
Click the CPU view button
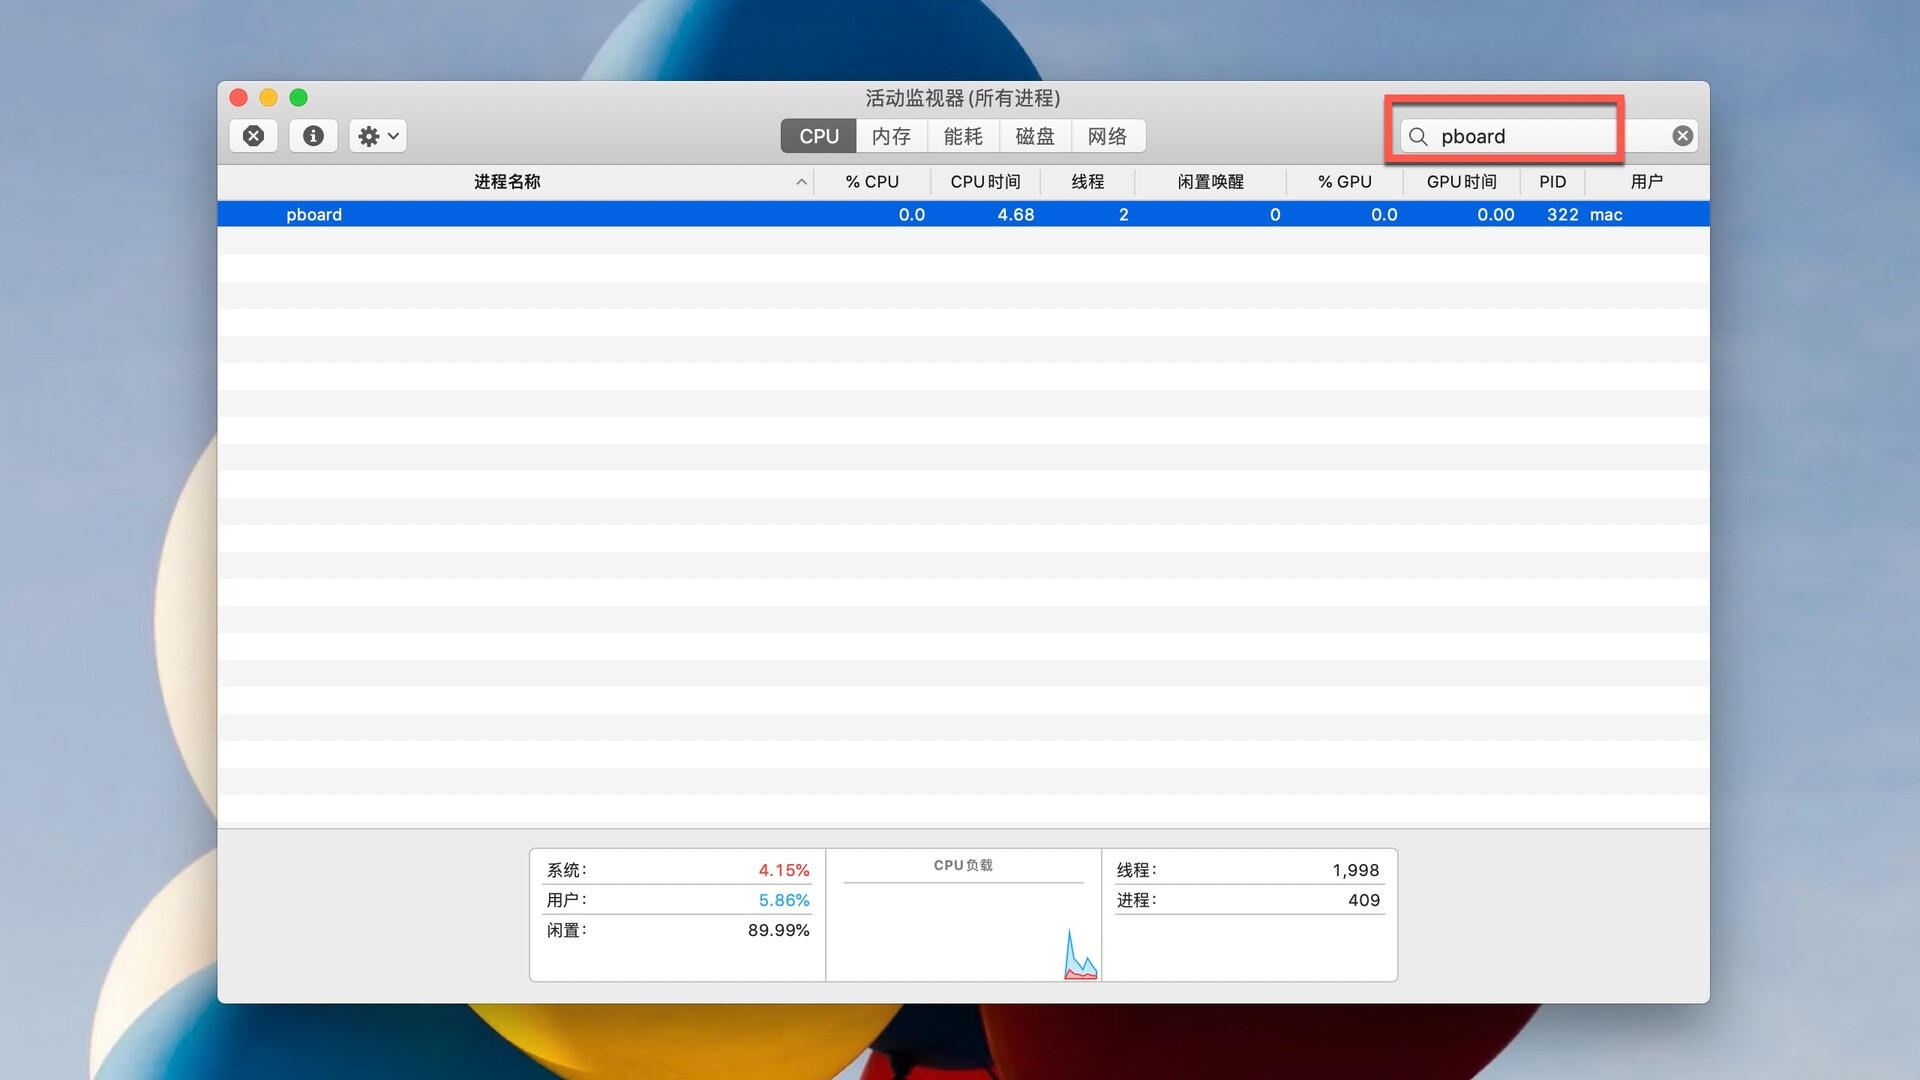[x=818, y=136]
